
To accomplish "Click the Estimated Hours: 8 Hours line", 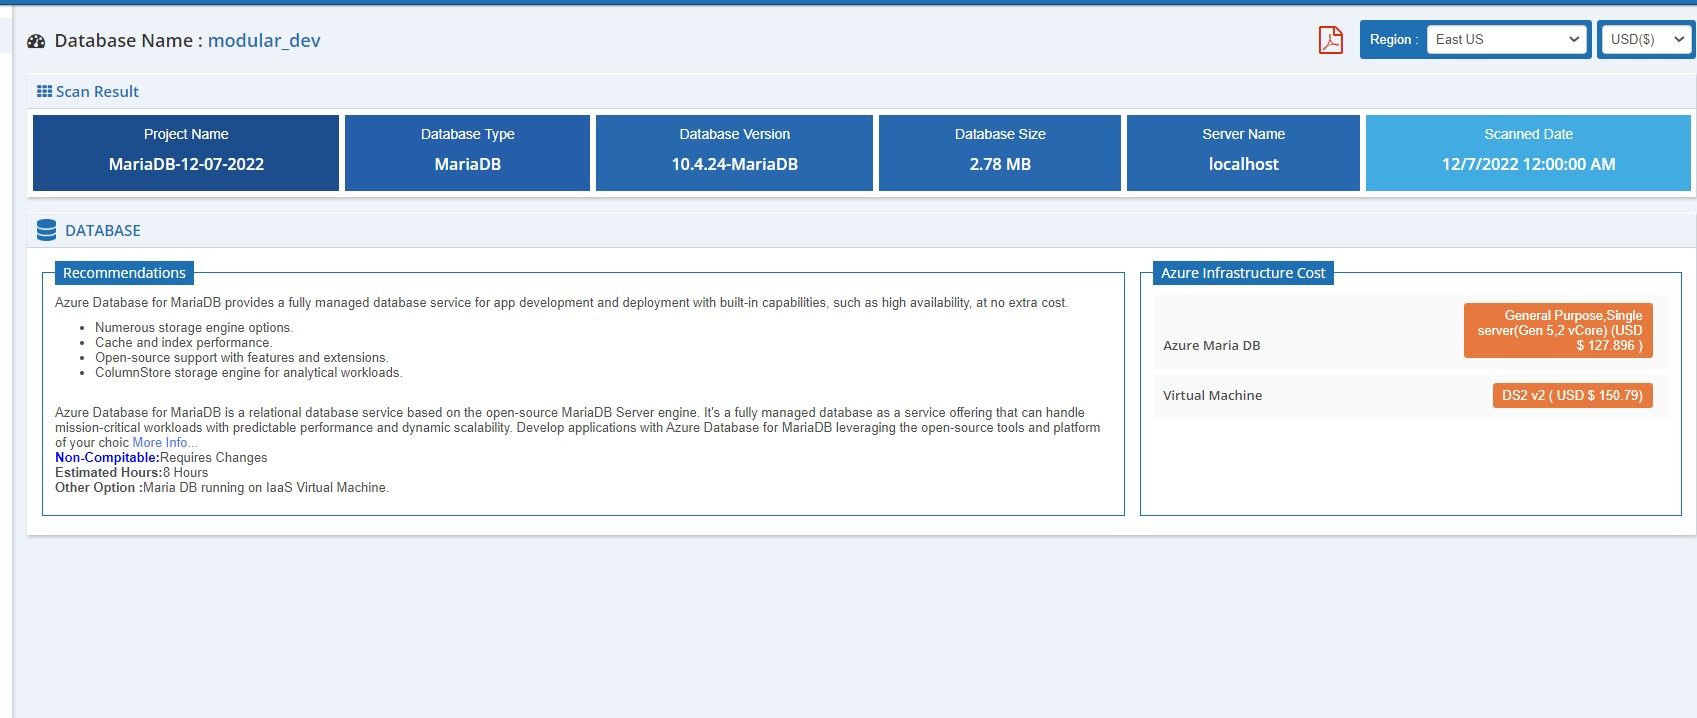I will point(132,473).
